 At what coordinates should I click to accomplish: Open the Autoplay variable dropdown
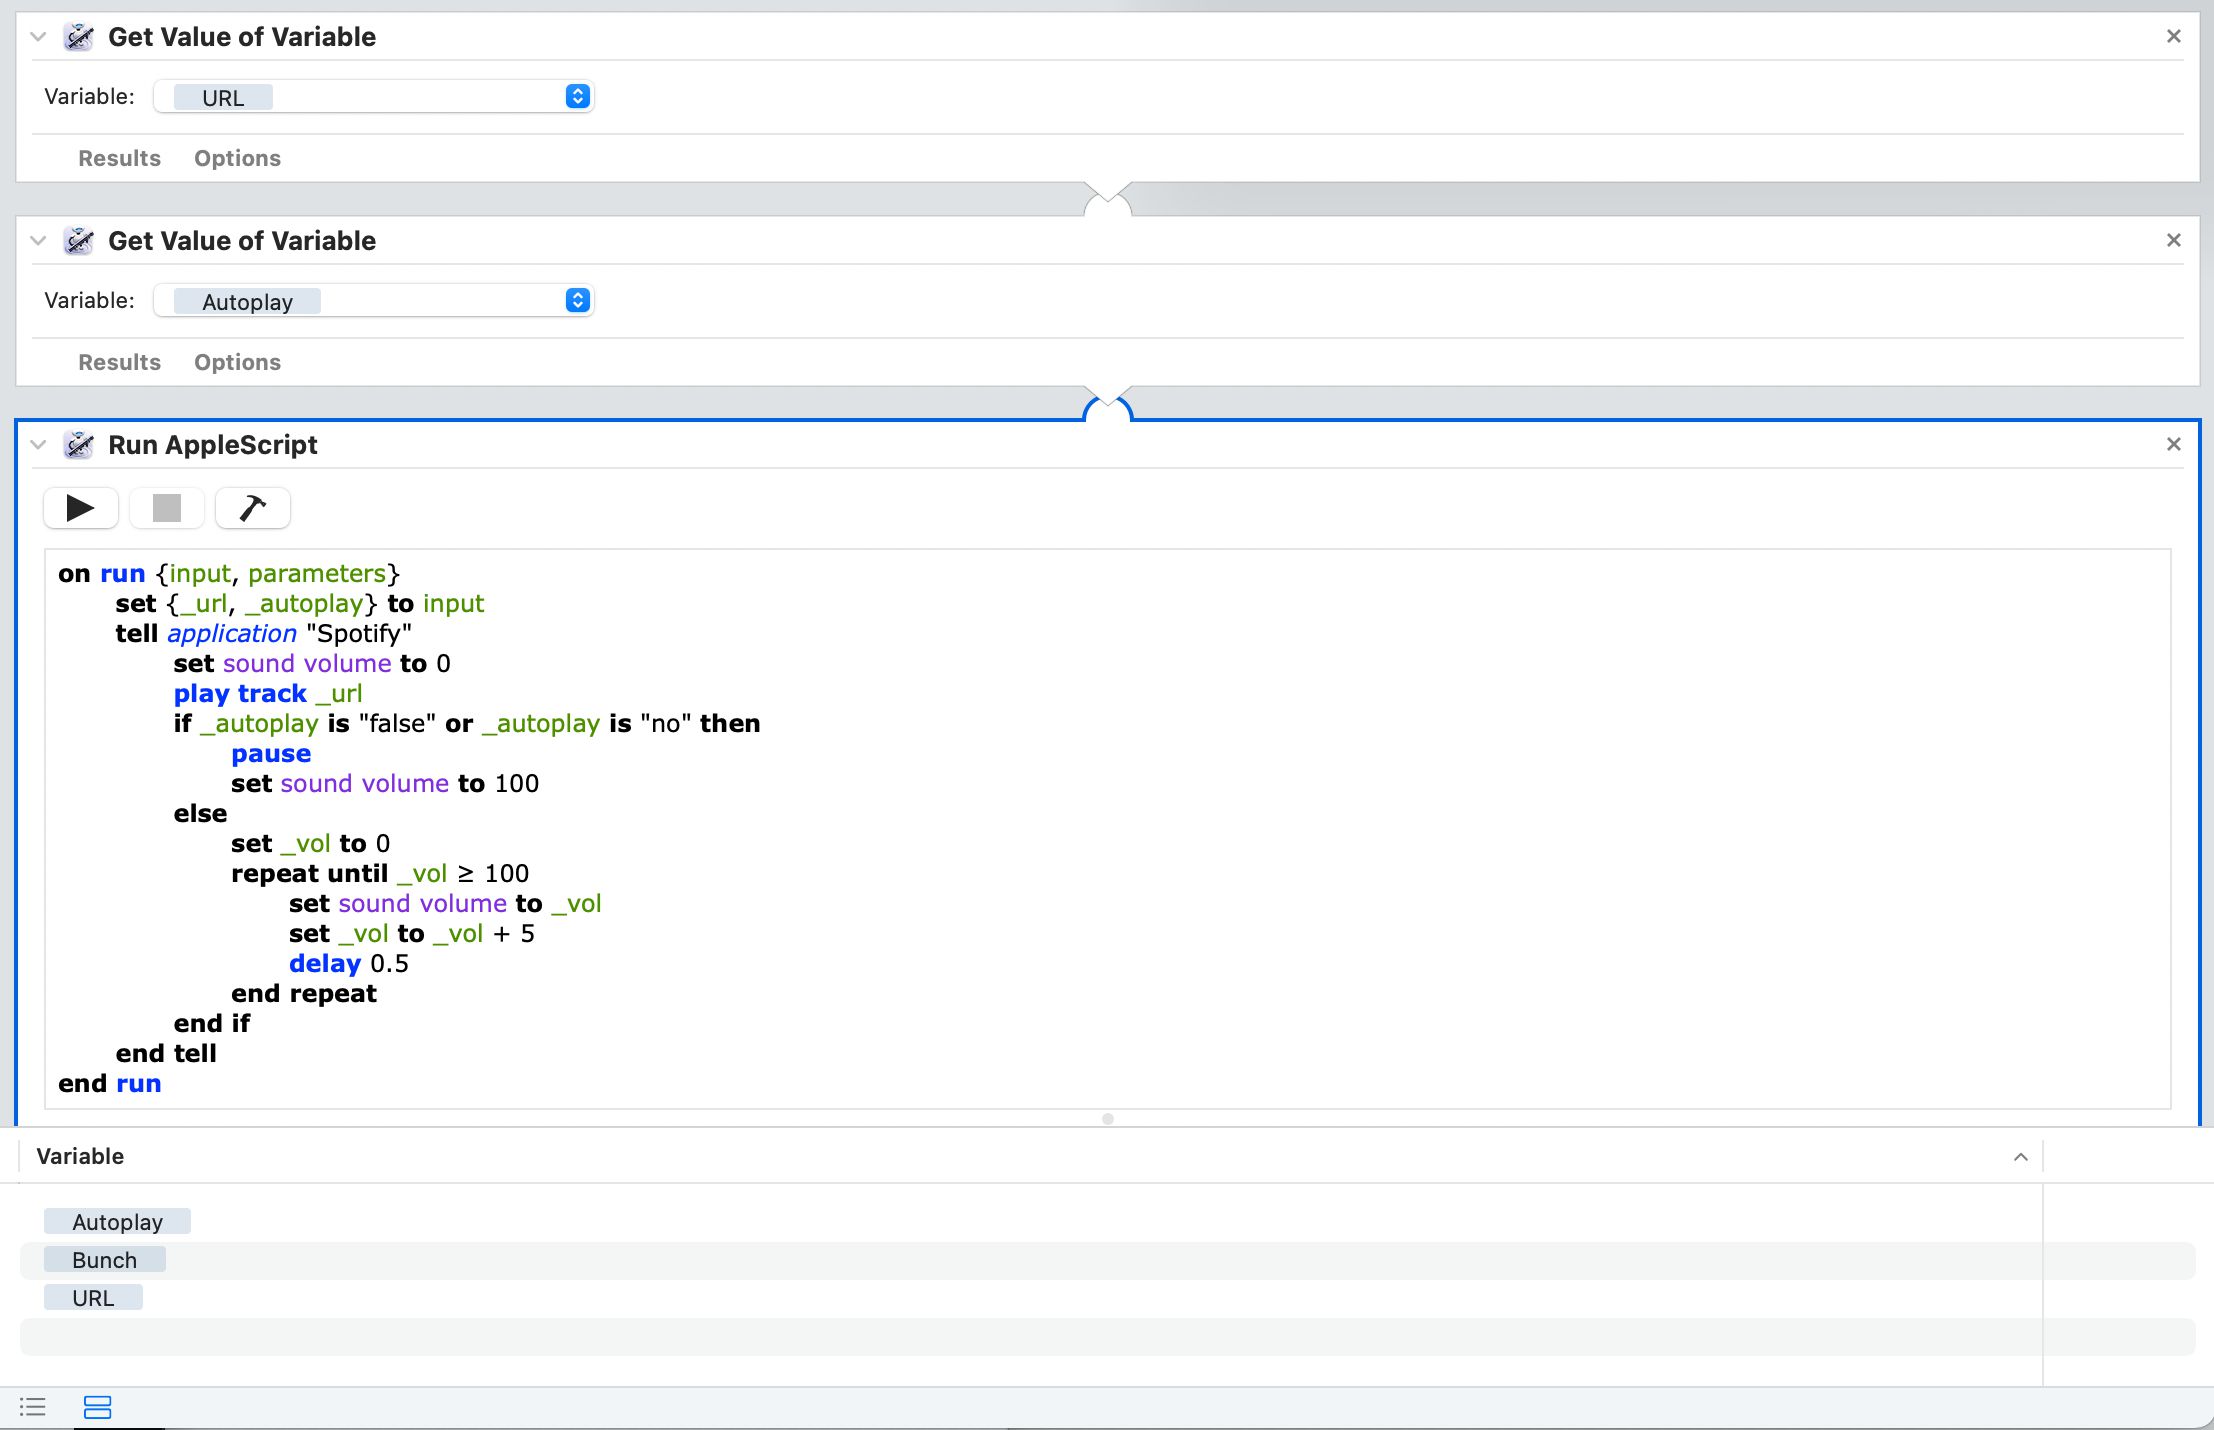[x=577, y=301]
